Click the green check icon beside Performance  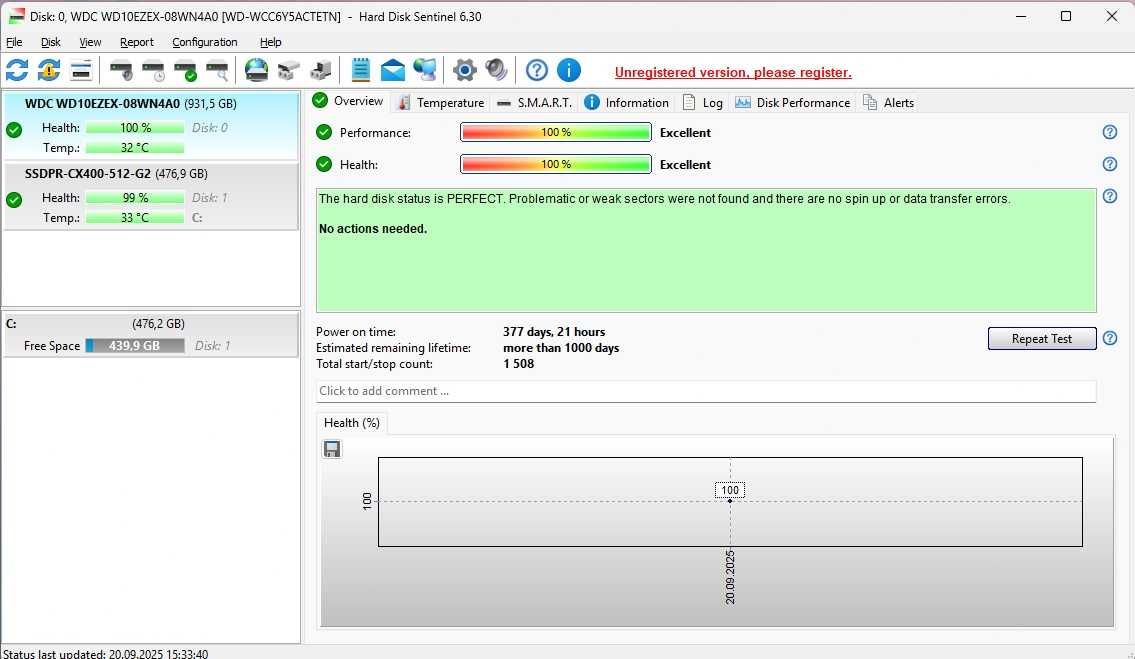pos(324,132)
